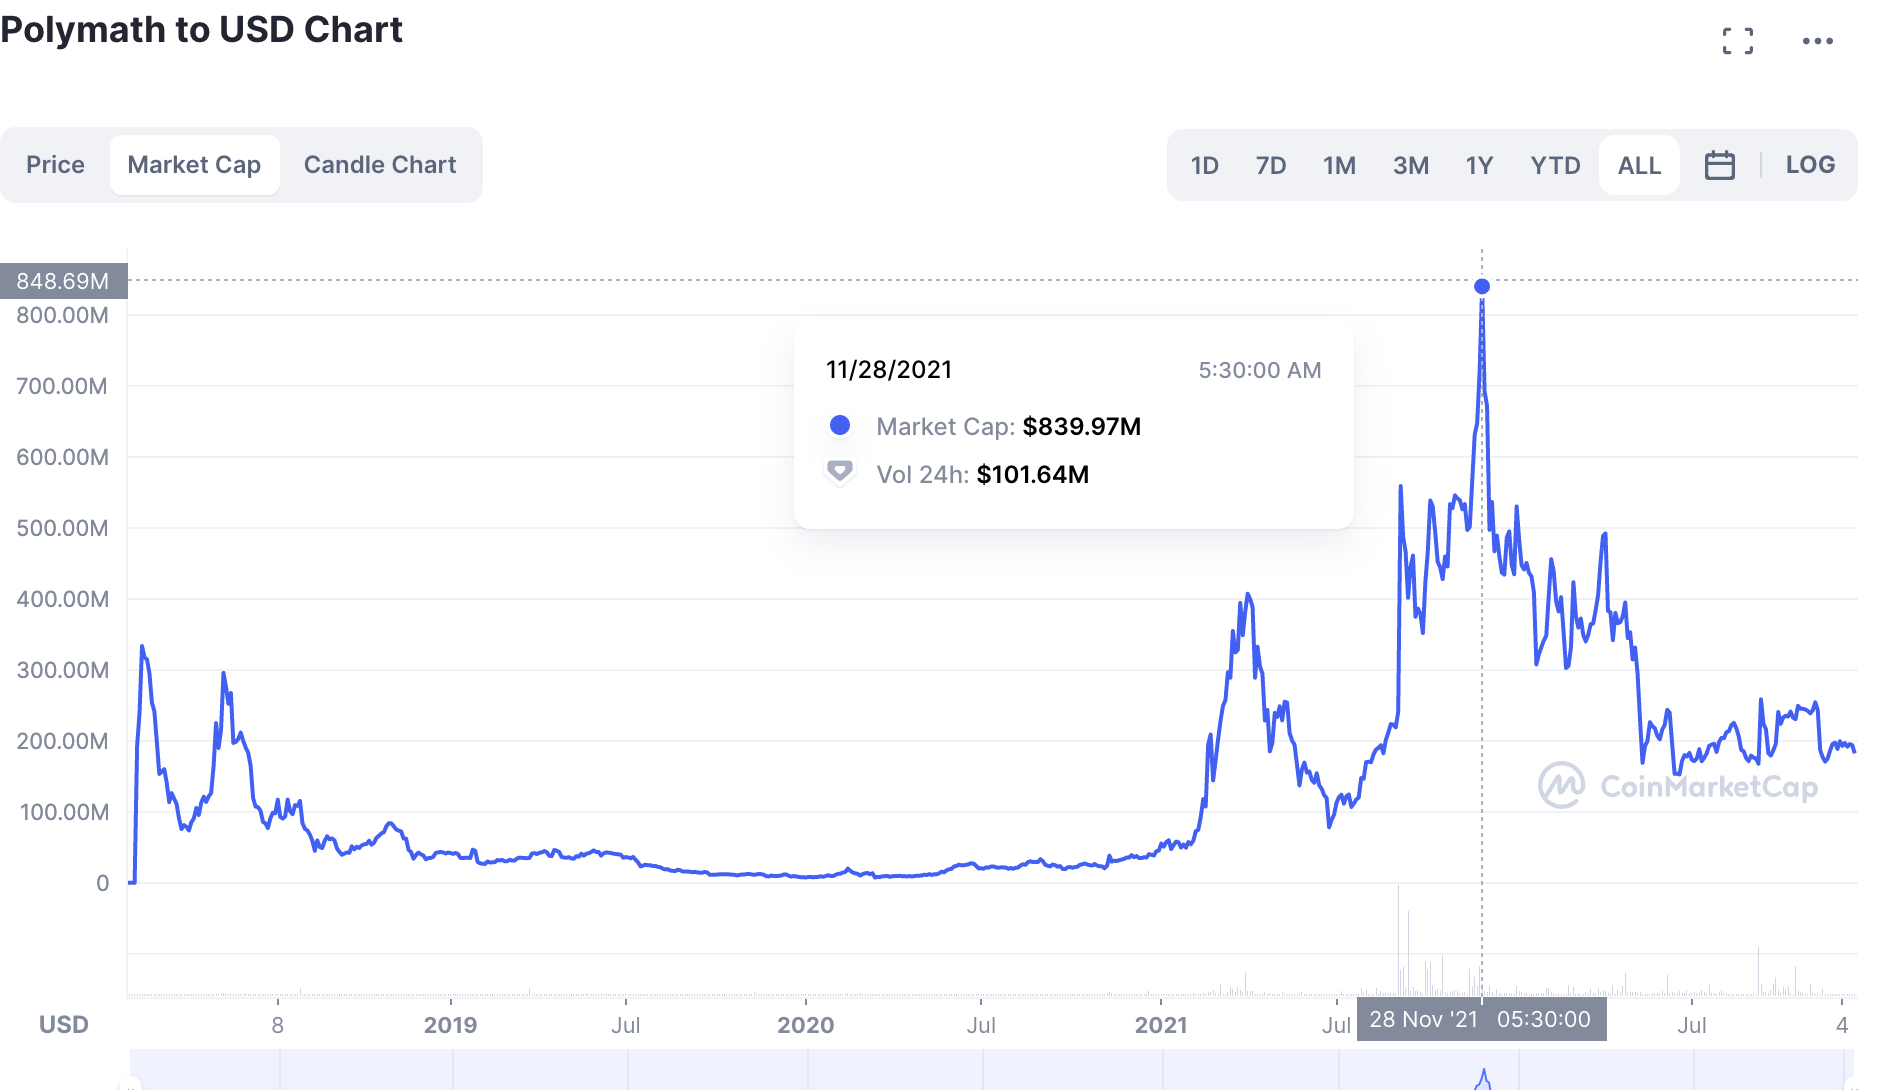Viewport: 1888px width, 1090px height.
Task: Switch to Candle Chart view
Action: (x=380, y=165)
